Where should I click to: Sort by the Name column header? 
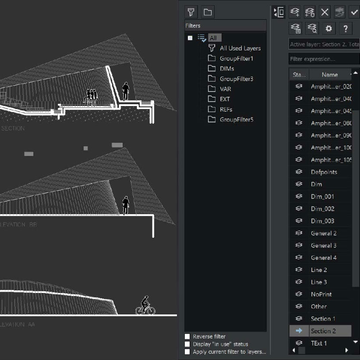(x=330, y=75)
